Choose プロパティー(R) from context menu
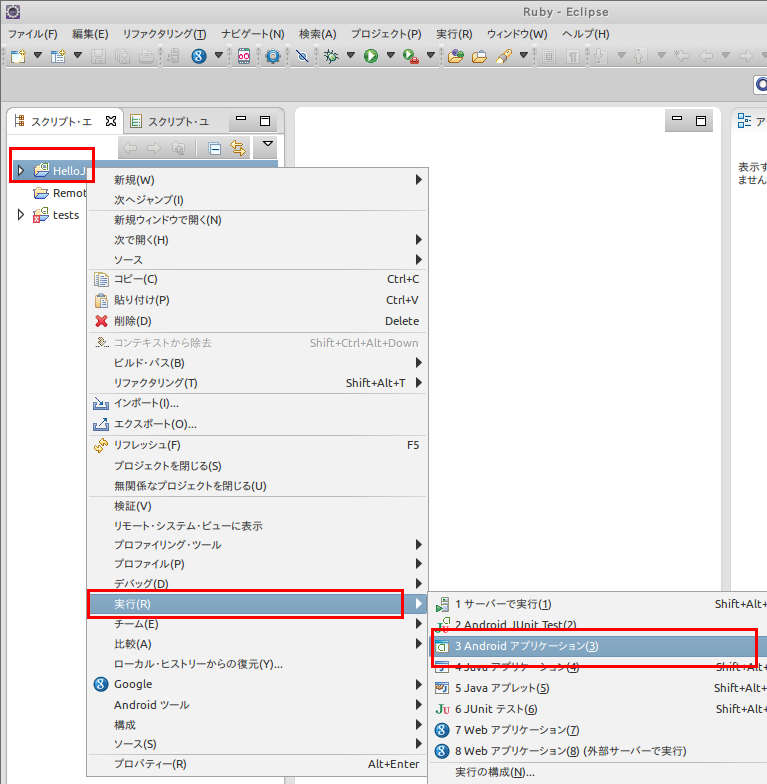The width and height of the screenshot is (767, 784). coord(258,764)
